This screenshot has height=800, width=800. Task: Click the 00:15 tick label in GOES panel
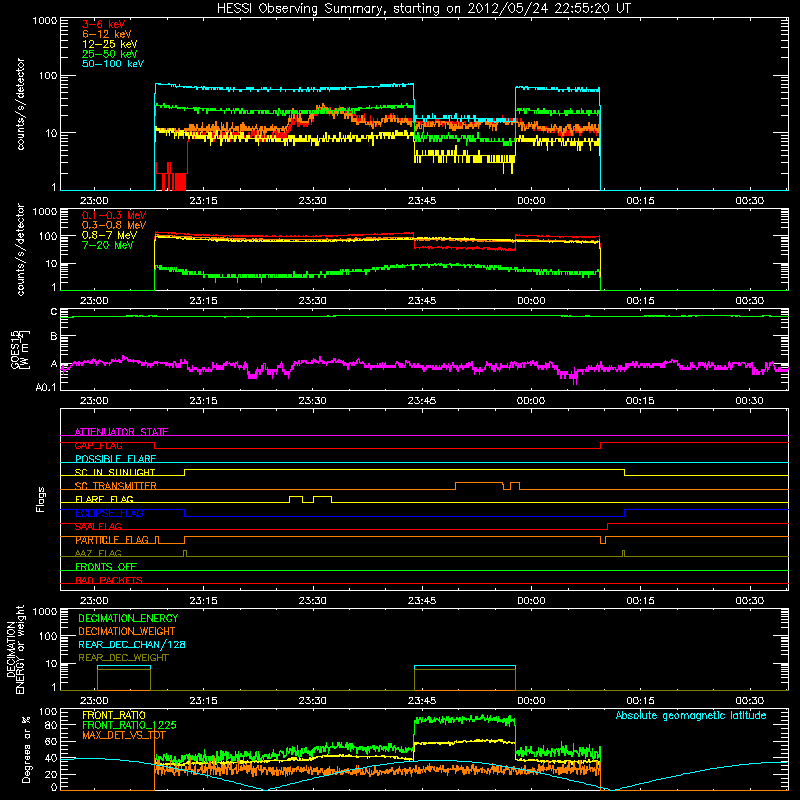coord(640,401)
